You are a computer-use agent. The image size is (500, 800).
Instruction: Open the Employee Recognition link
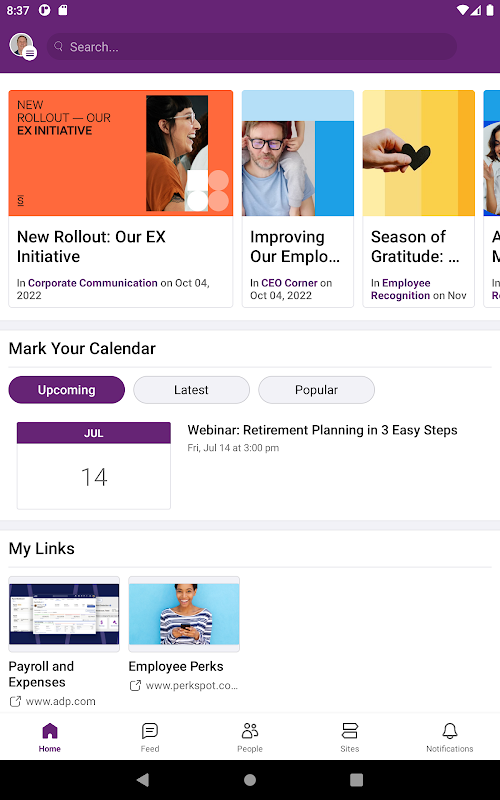(x=401, y=289)
